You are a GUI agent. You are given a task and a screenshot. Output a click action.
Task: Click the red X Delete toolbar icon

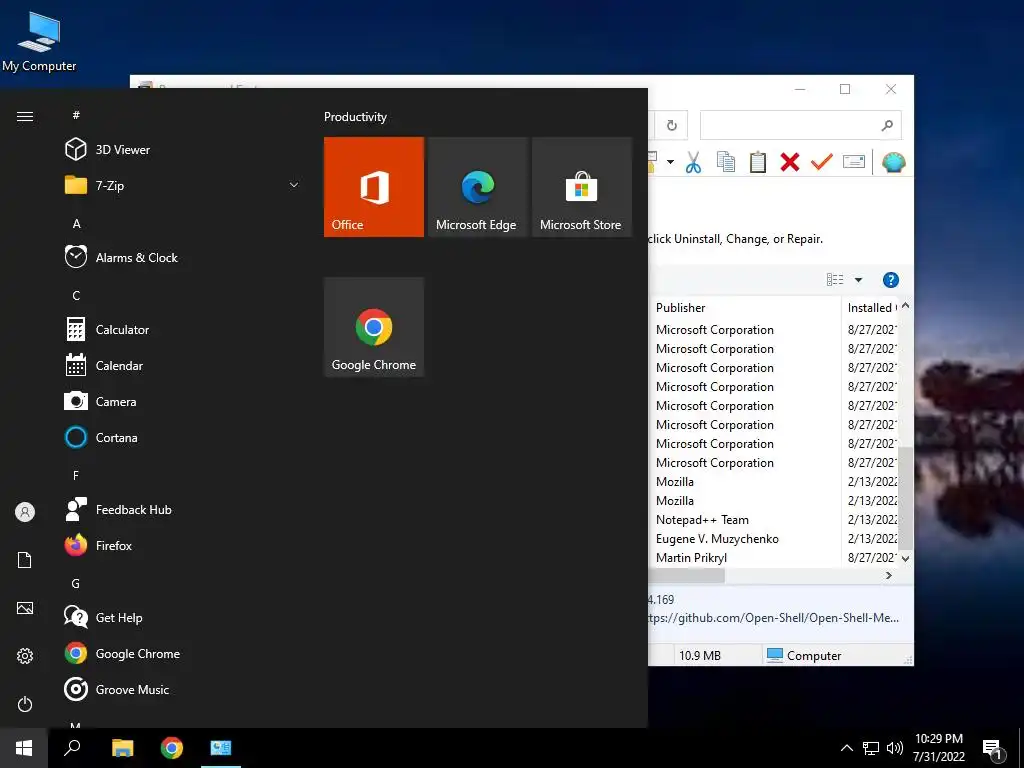[x=790, y=162]
